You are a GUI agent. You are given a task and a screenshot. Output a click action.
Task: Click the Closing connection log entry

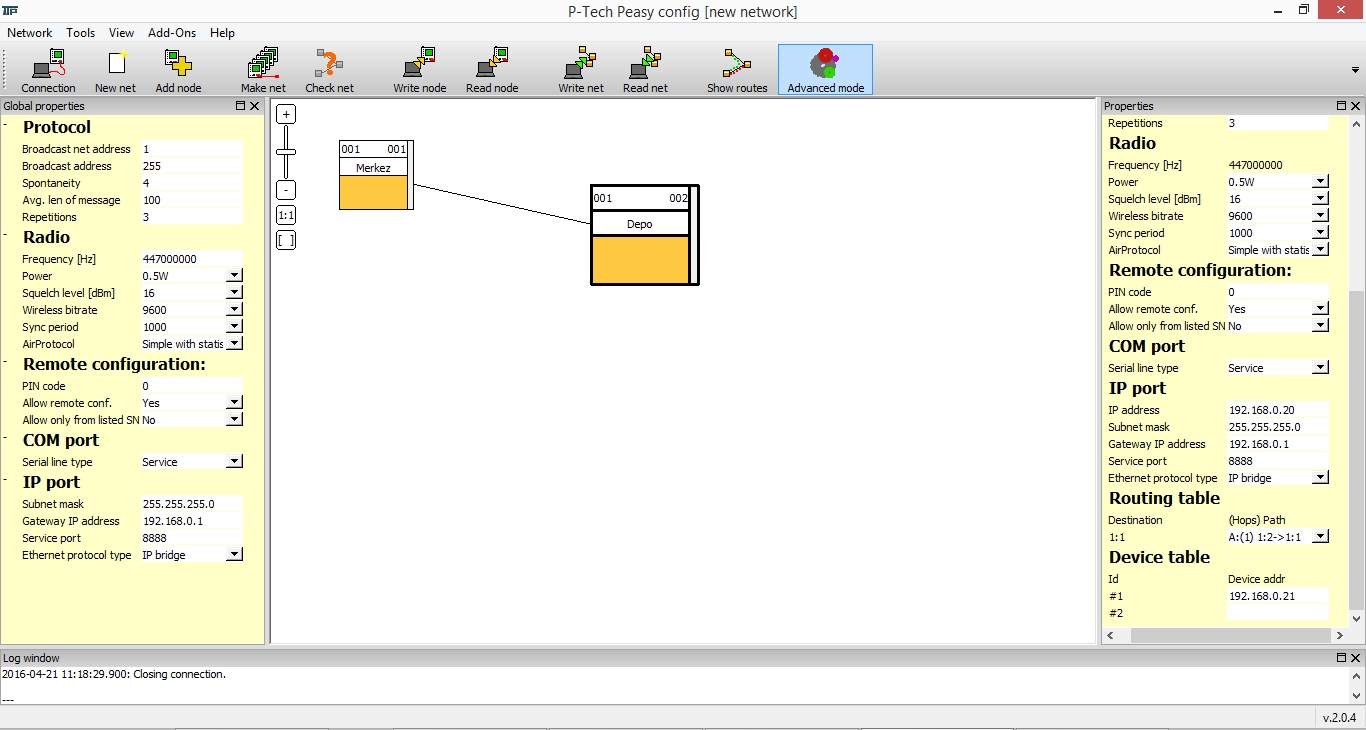click(x=114, y=674)
